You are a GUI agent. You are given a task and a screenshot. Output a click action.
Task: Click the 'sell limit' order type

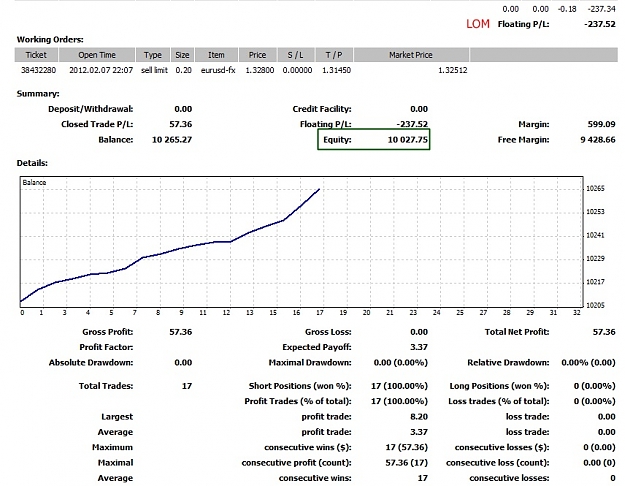(154, 70)
